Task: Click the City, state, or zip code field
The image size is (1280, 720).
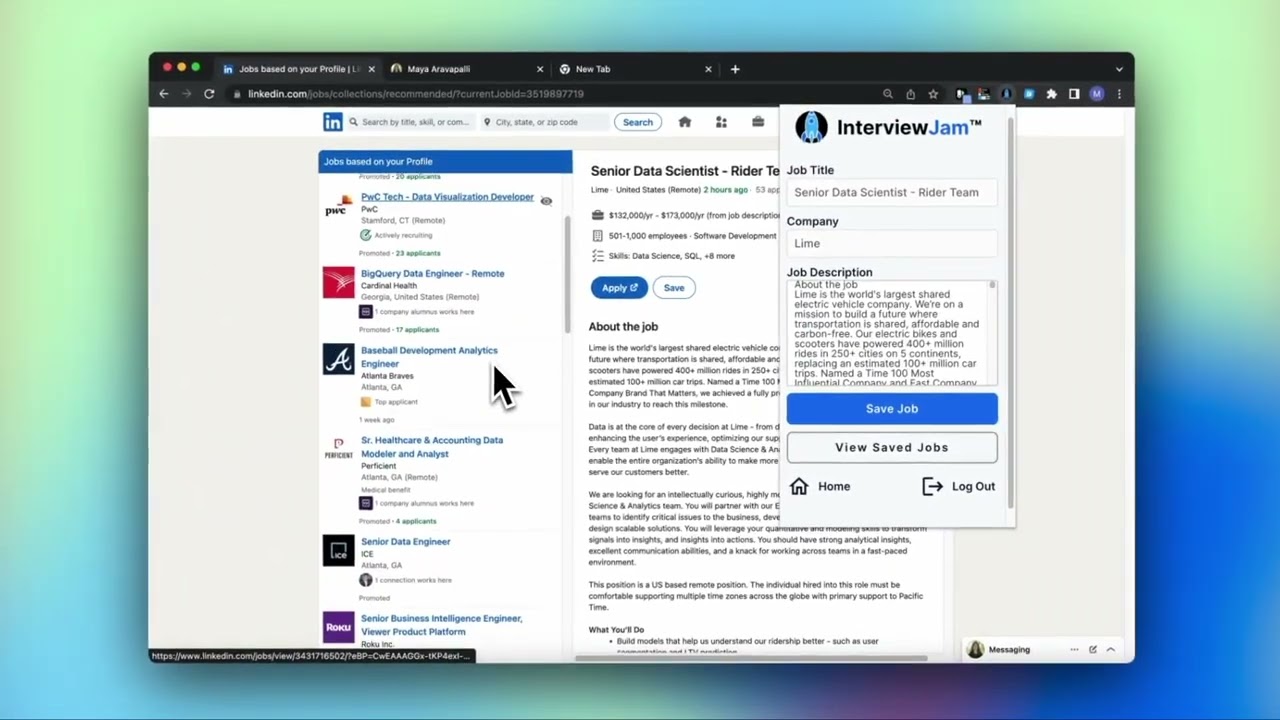Action: (543, 122)
